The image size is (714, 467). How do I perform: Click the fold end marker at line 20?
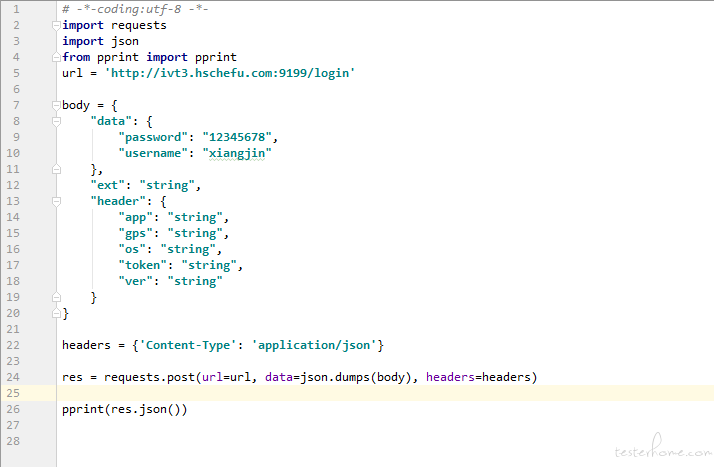pos(56,313)
